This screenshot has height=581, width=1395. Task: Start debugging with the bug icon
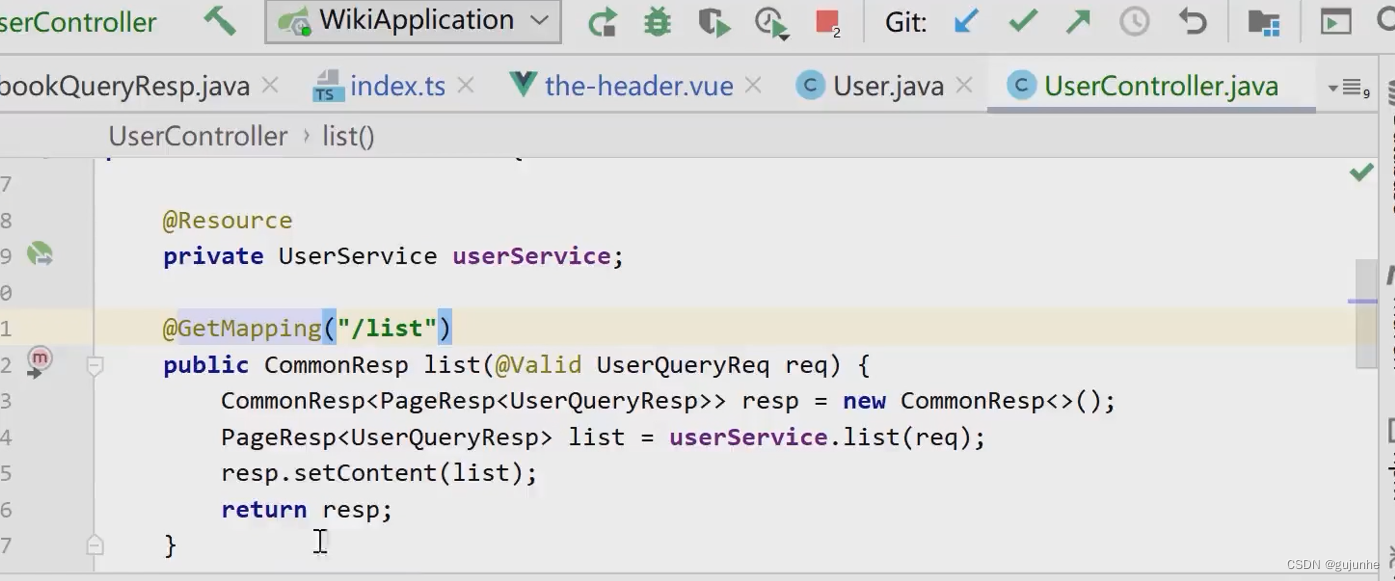[x=657, y=21]
